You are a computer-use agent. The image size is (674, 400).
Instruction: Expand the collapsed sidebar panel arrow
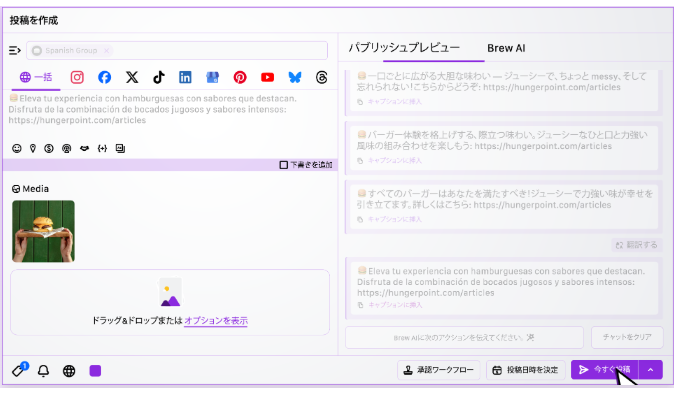pyautogui.click(x=15, y=50)
